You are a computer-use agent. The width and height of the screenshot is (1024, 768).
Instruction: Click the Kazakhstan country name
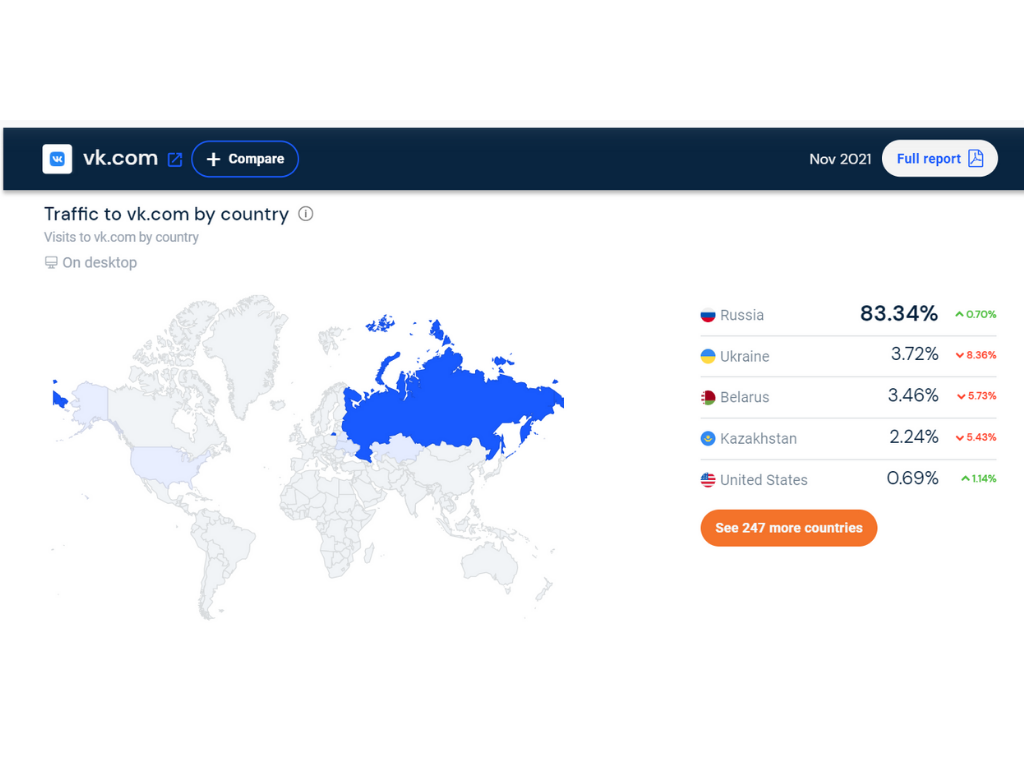[x=758, y=439]
